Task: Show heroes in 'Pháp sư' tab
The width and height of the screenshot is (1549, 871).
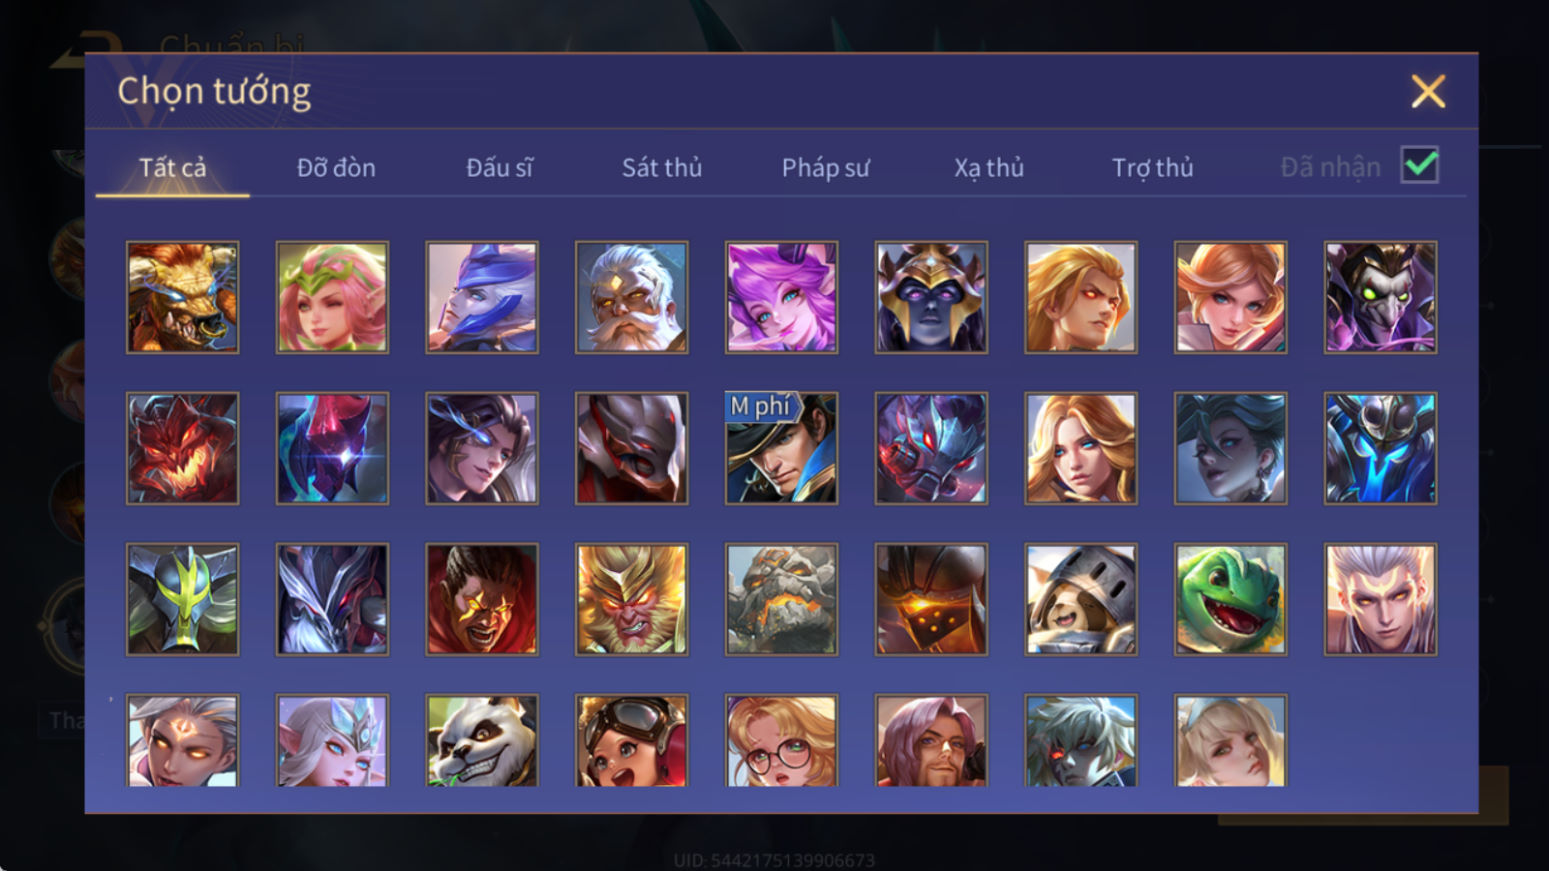Action: point(825,168)
